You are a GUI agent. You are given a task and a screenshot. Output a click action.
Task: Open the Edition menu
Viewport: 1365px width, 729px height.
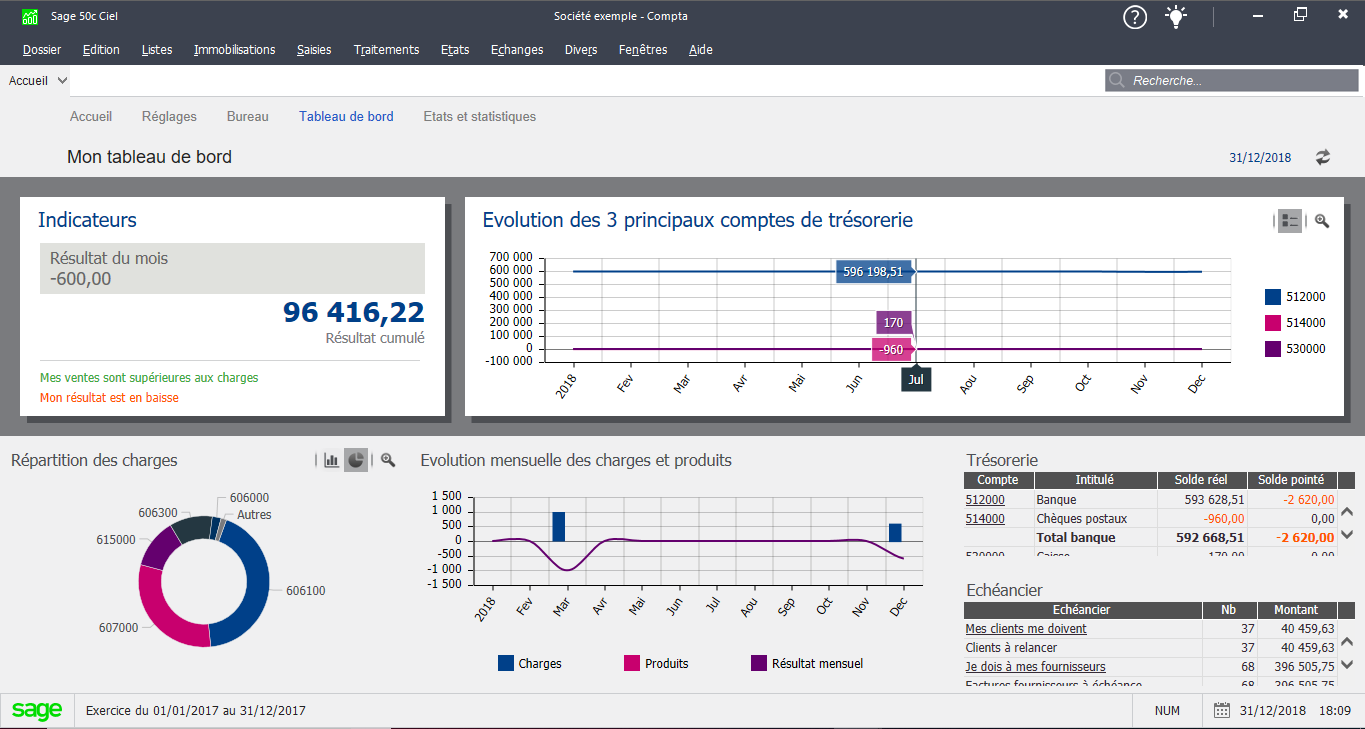(101, 50)
